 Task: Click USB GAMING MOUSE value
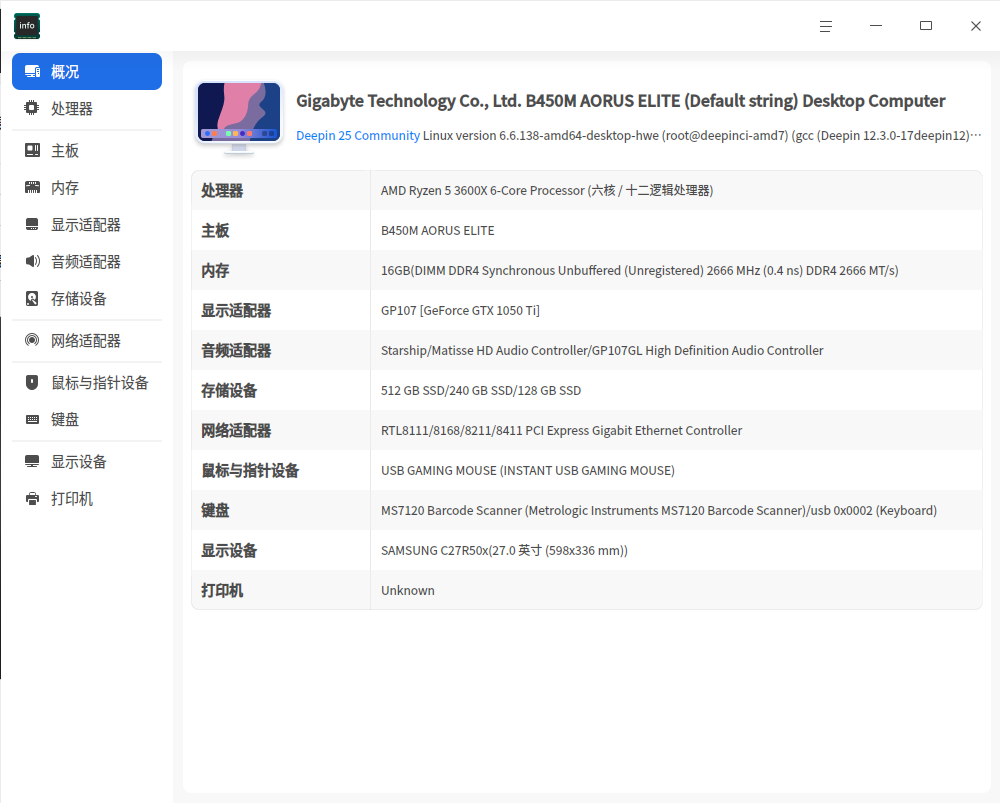coord(527,471)
